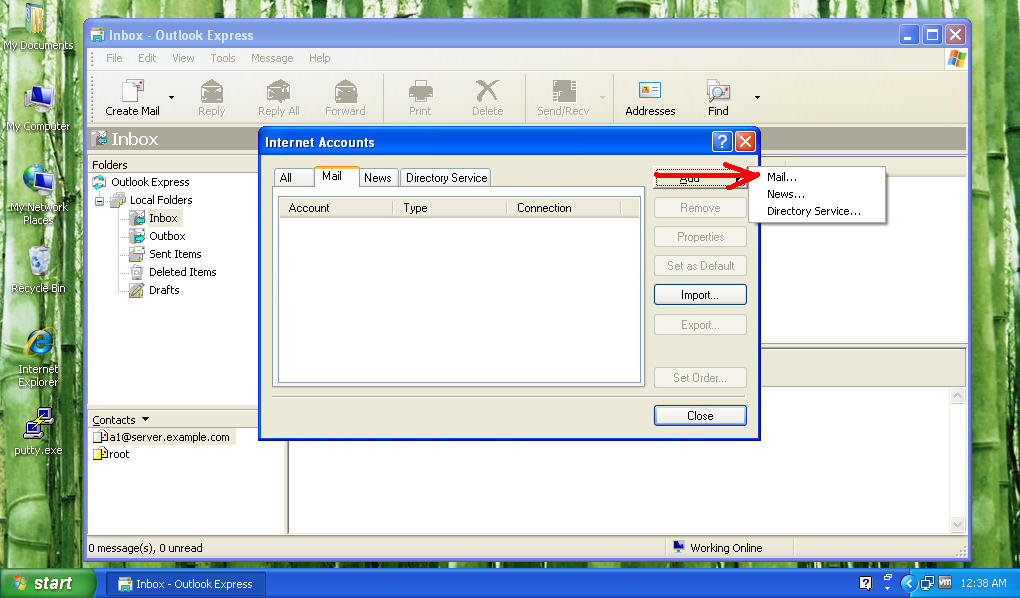
Task: Click the Internet Accounts help question icon
Action: [722, 141]
